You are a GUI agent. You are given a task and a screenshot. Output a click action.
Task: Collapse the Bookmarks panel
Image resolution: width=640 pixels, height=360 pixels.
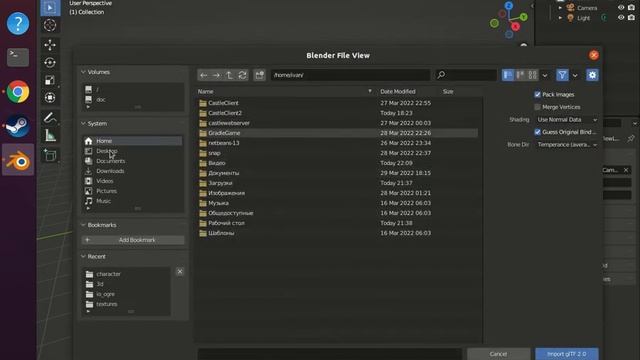(83, 225)
